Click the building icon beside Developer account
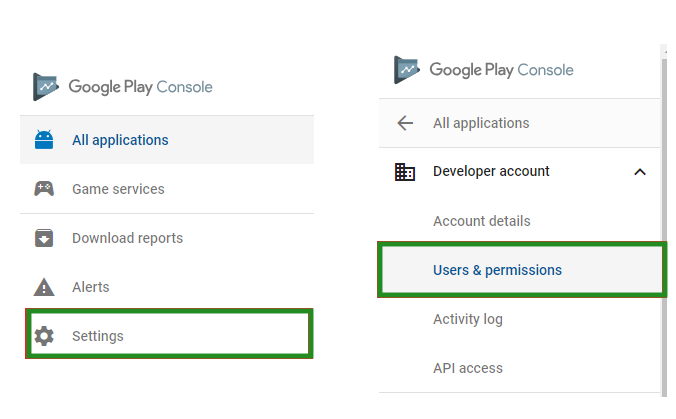Screen dimensions: 676x419 (405, 172)
